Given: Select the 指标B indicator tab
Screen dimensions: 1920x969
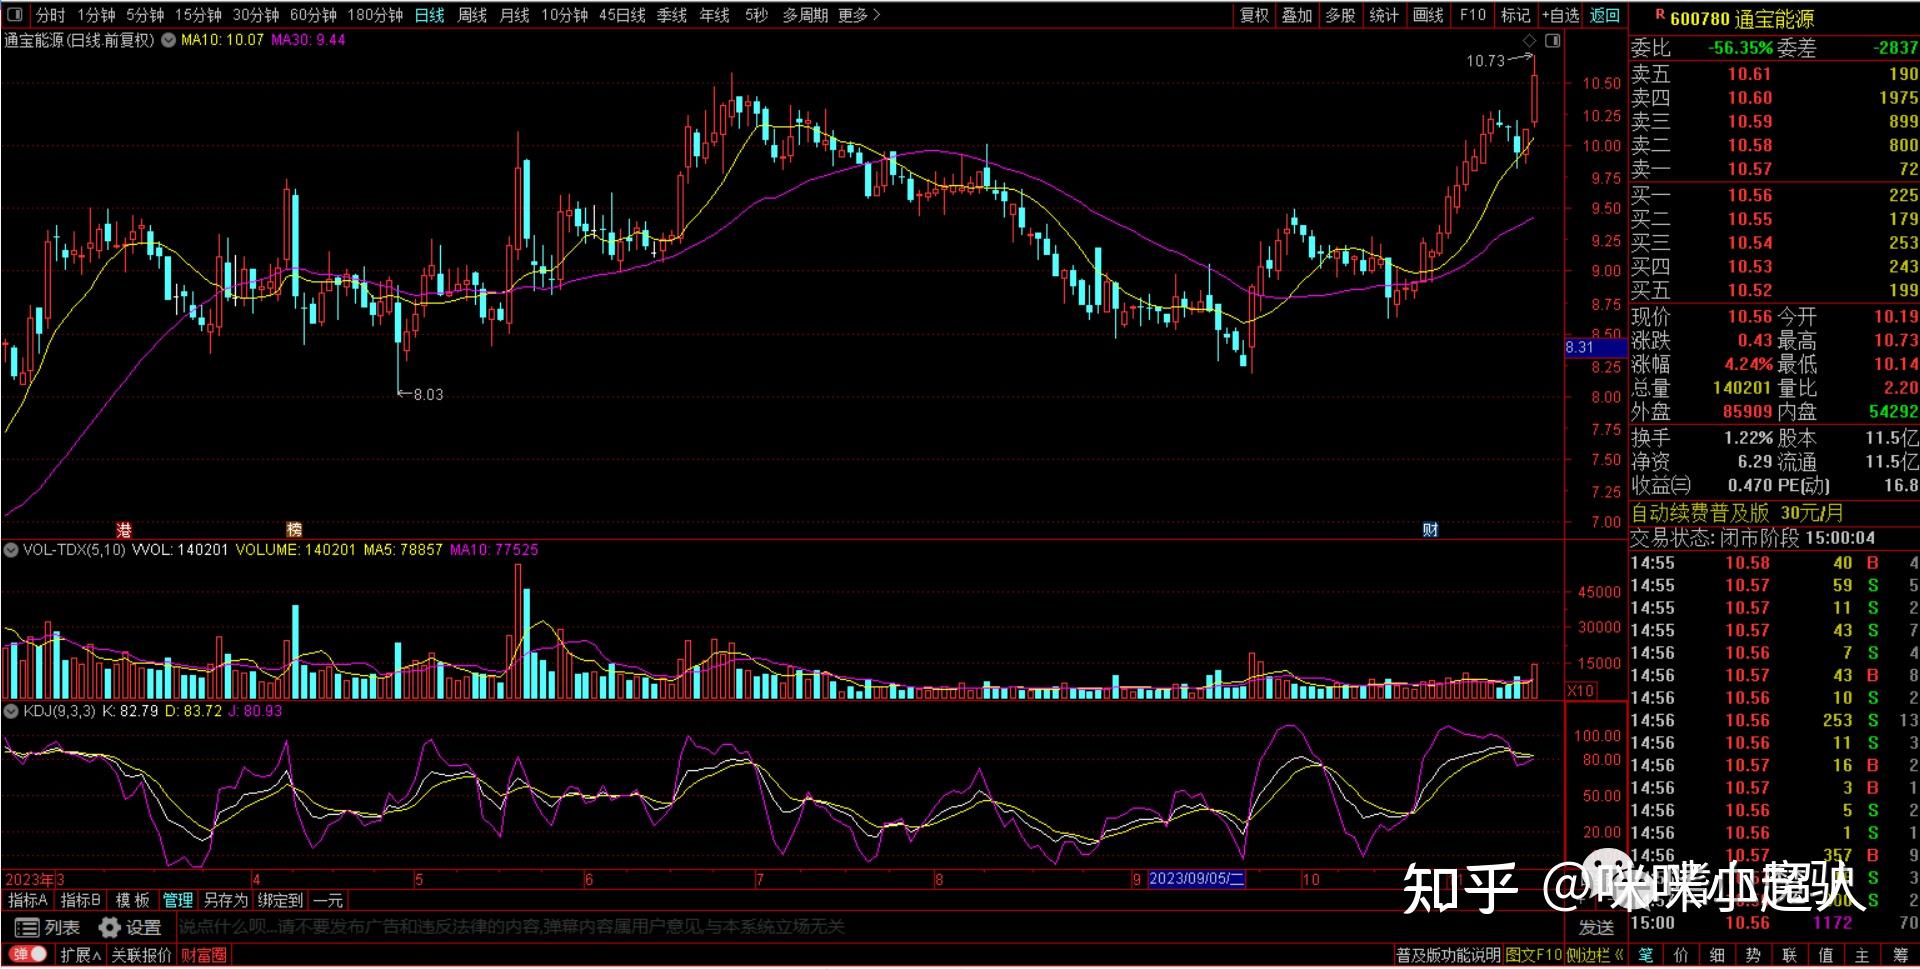Looking at the screenshot, I should point(81,900).
